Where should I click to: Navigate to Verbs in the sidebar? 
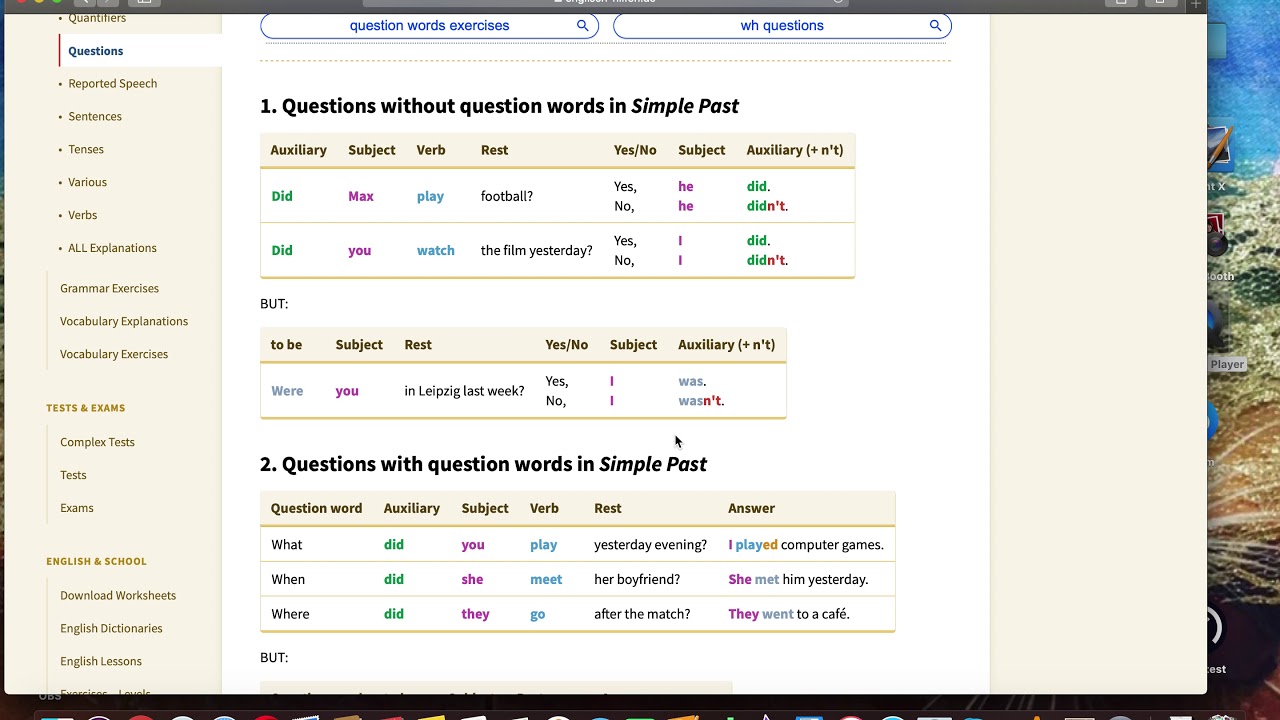82,215
